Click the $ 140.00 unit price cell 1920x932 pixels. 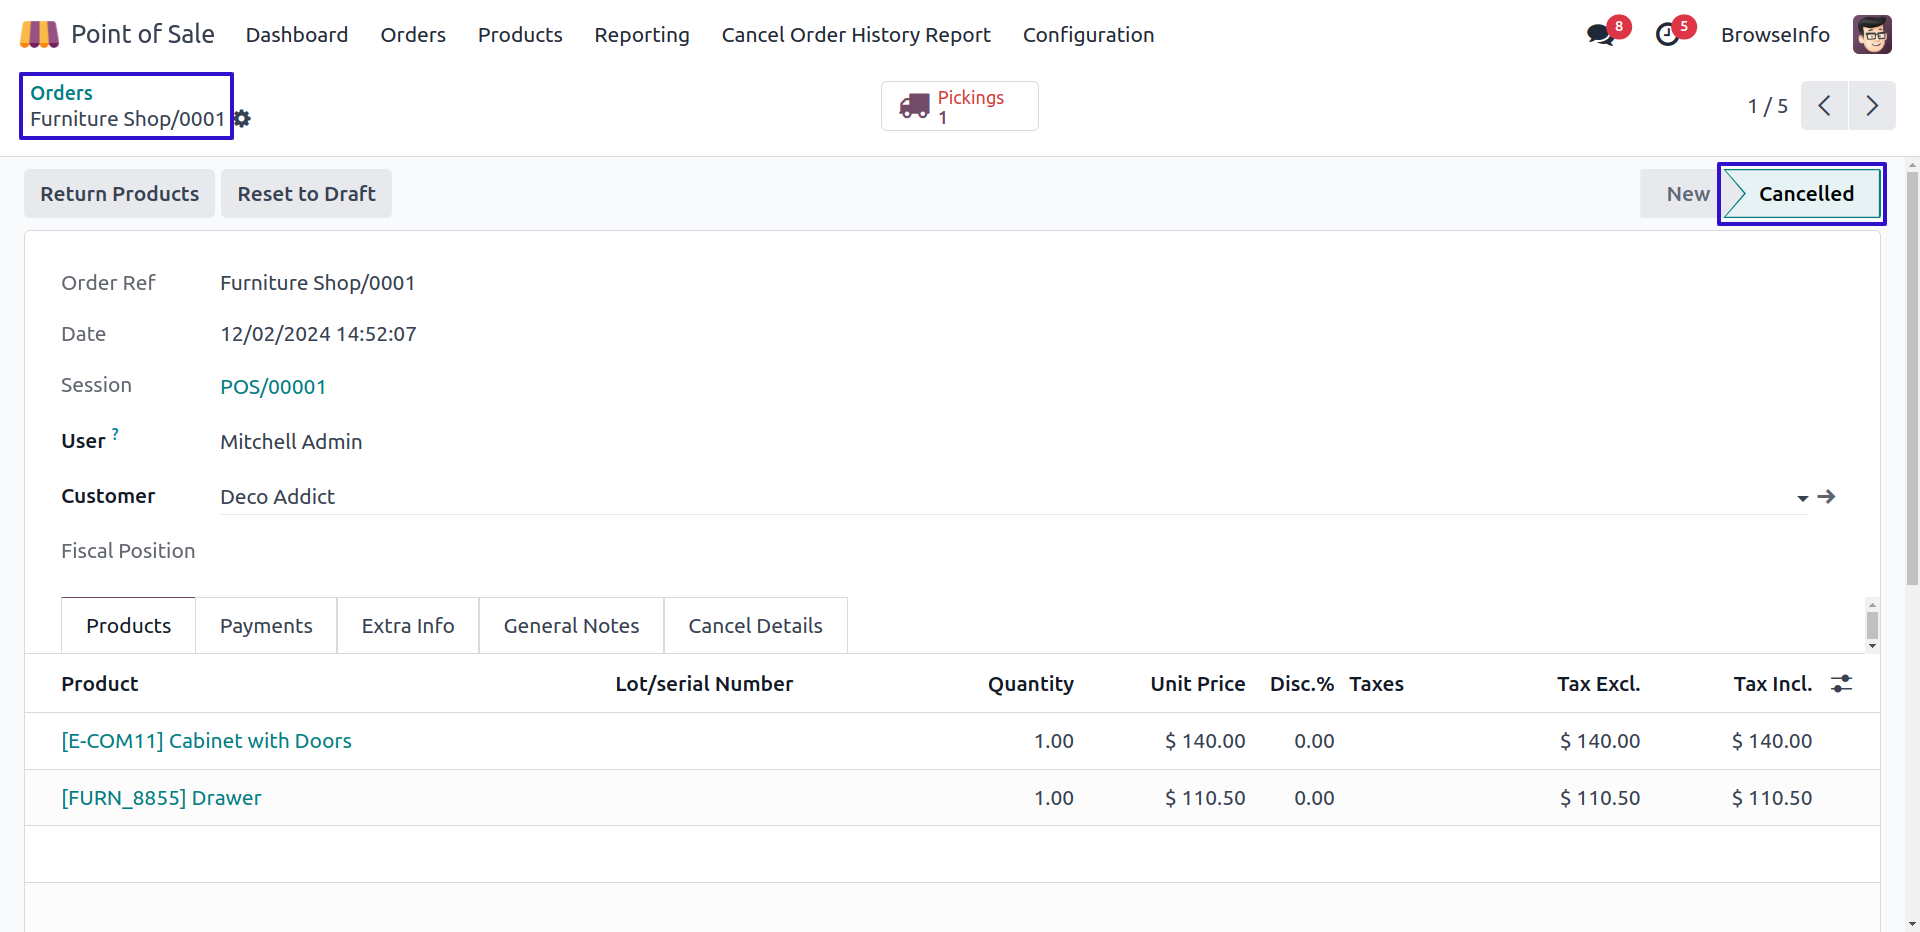1204,741
